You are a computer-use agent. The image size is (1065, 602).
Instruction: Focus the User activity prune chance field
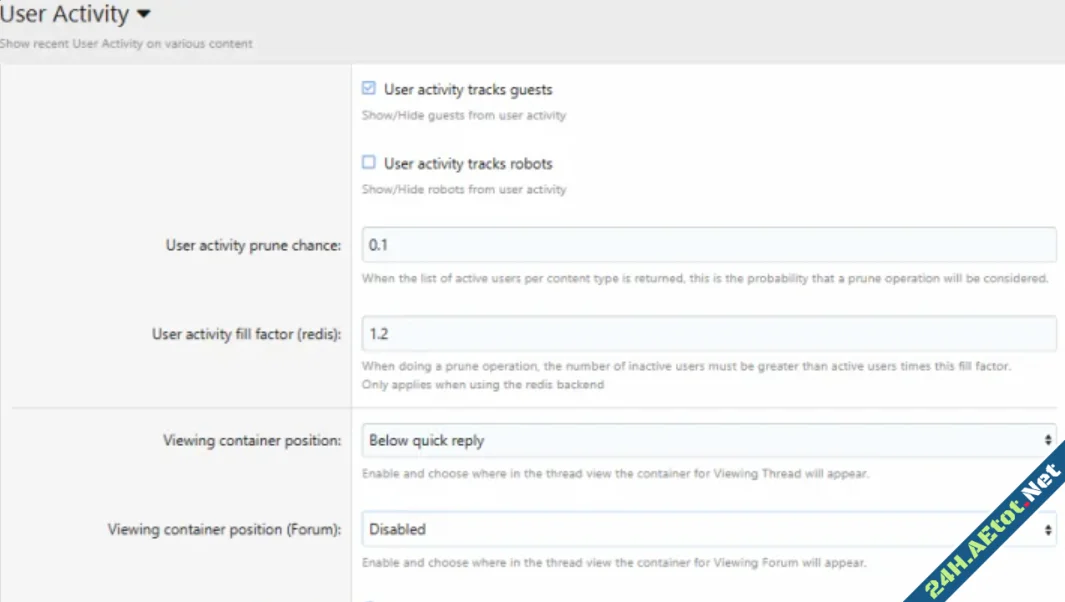coord(708,245)
